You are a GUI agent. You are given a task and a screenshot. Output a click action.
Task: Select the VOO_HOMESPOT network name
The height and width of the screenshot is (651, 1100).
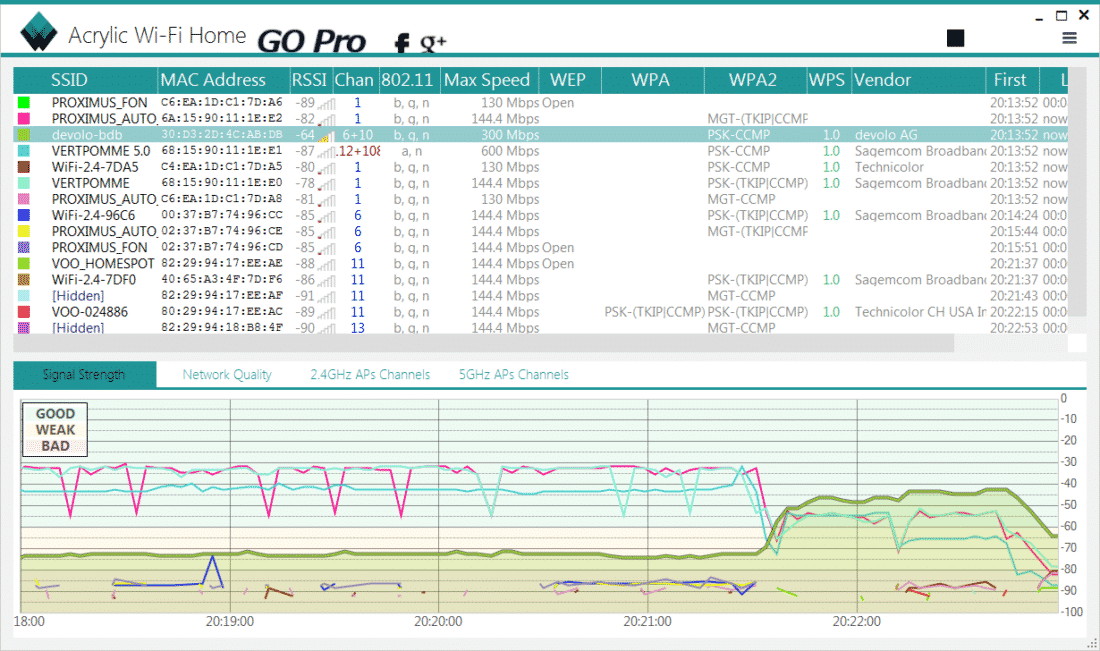103,264
